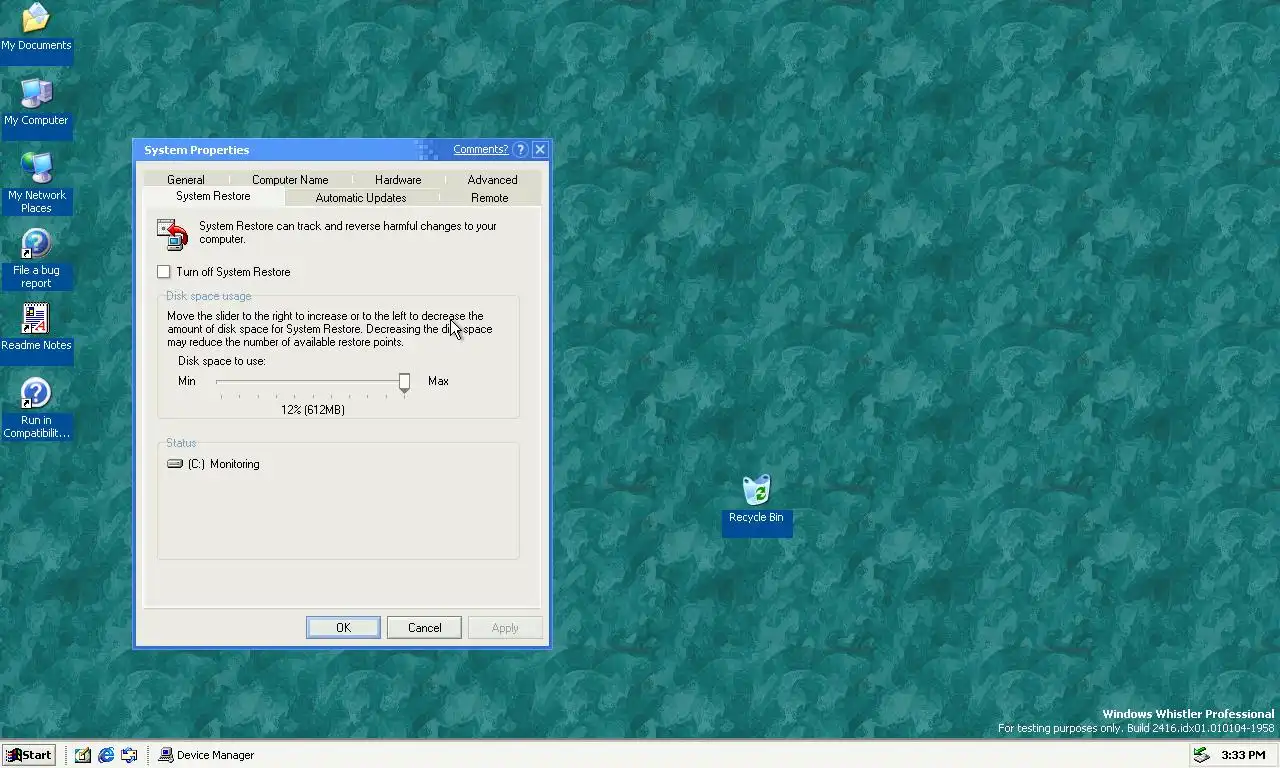This screenshot has height=768, width=1280.
Task: Click the System Restore icon in dialog
Action: [x=173, y=235]
